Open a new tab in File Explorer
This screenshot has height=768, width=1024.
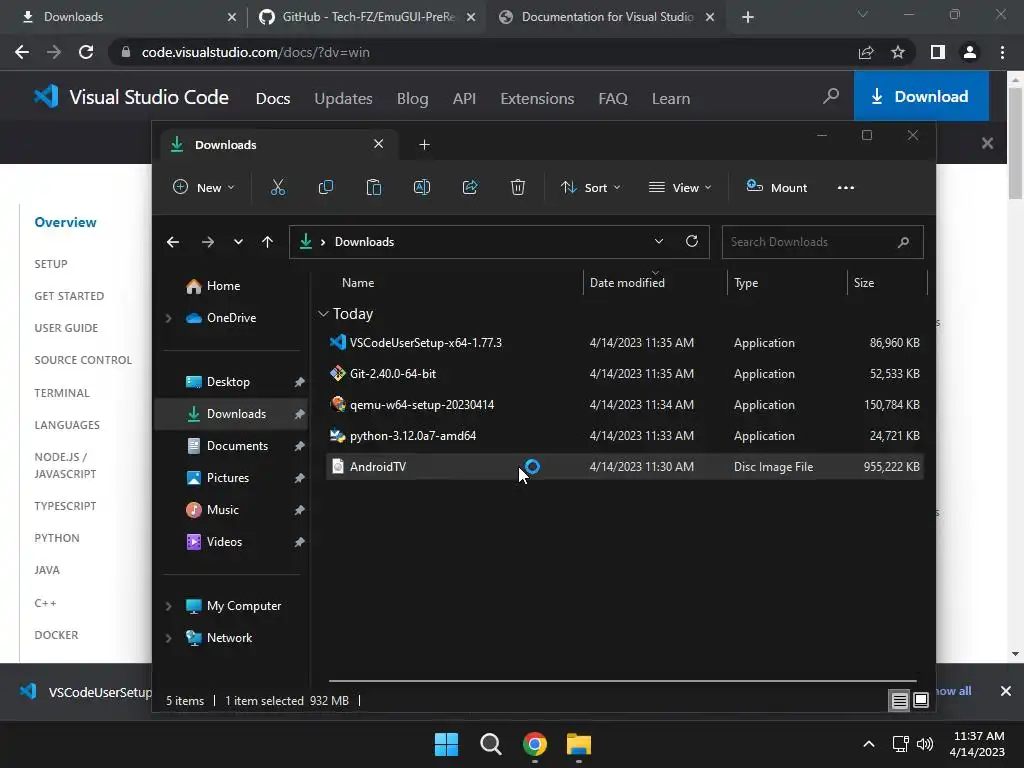point(424,144)
